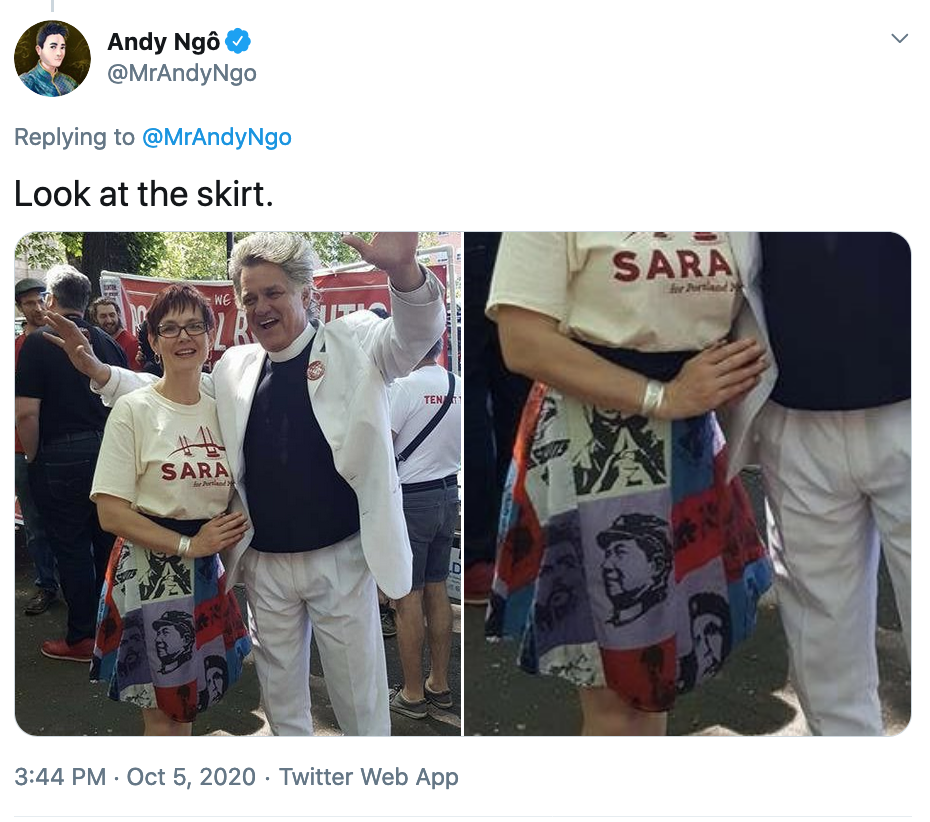This screenshot has height=822, width=930.
Task: Open the tweet options chevron menu
Action: point(900,39)
